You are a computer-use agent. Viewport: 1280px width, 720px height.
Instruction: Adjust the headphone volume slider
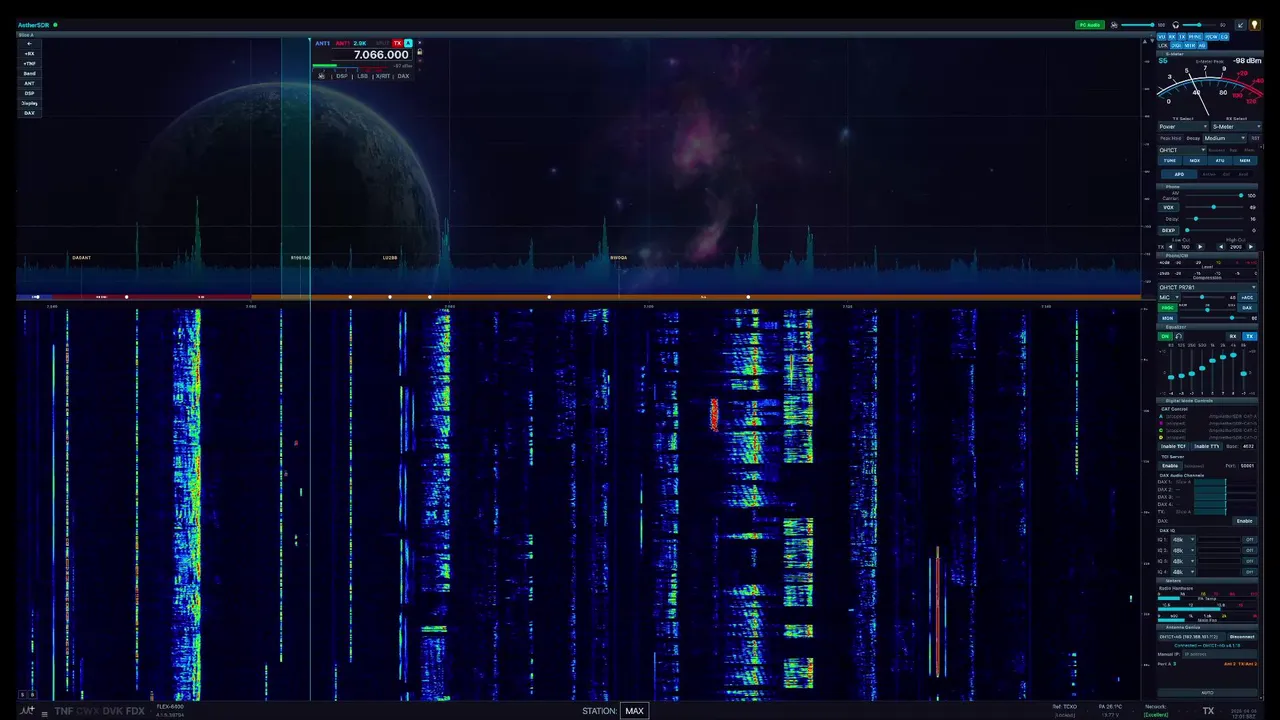click(1200, 25)
